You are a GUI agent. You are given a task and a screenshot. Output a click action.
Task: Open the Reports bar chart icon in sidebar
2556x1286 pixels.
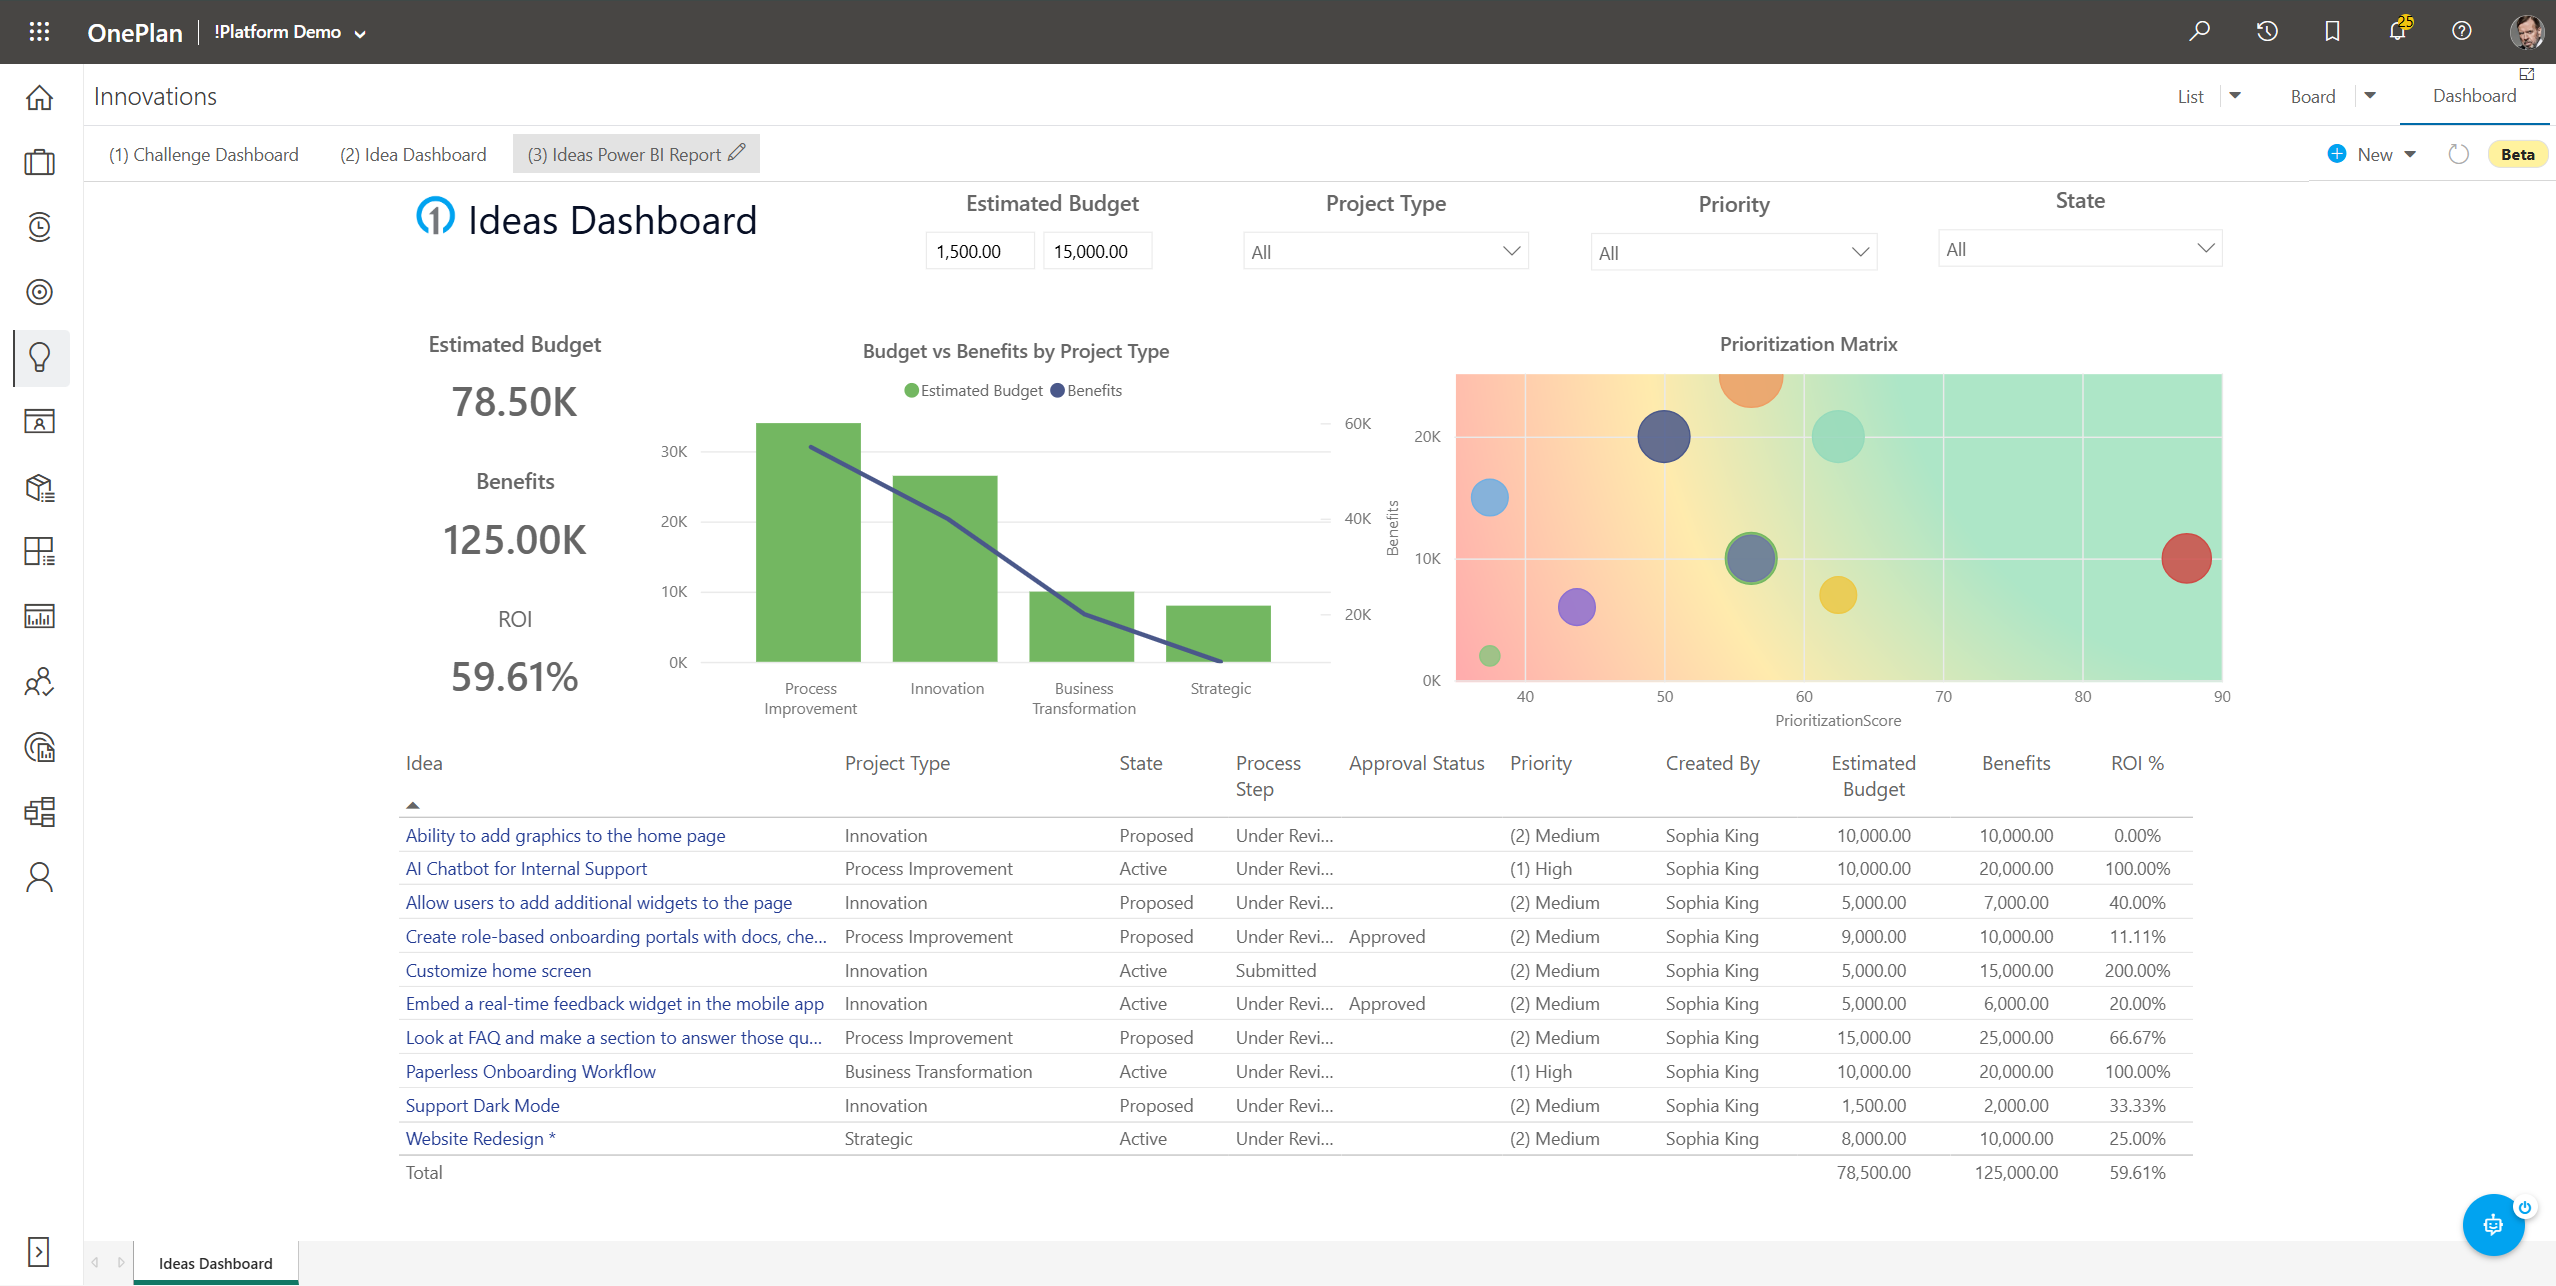(40, 617)
